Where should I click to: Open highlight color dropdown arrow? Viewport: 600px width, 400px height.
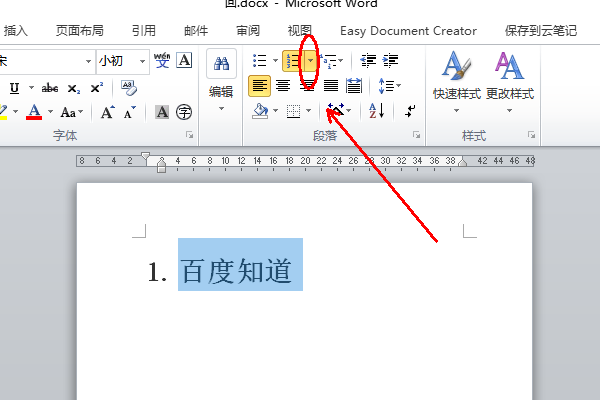(16, 112)
